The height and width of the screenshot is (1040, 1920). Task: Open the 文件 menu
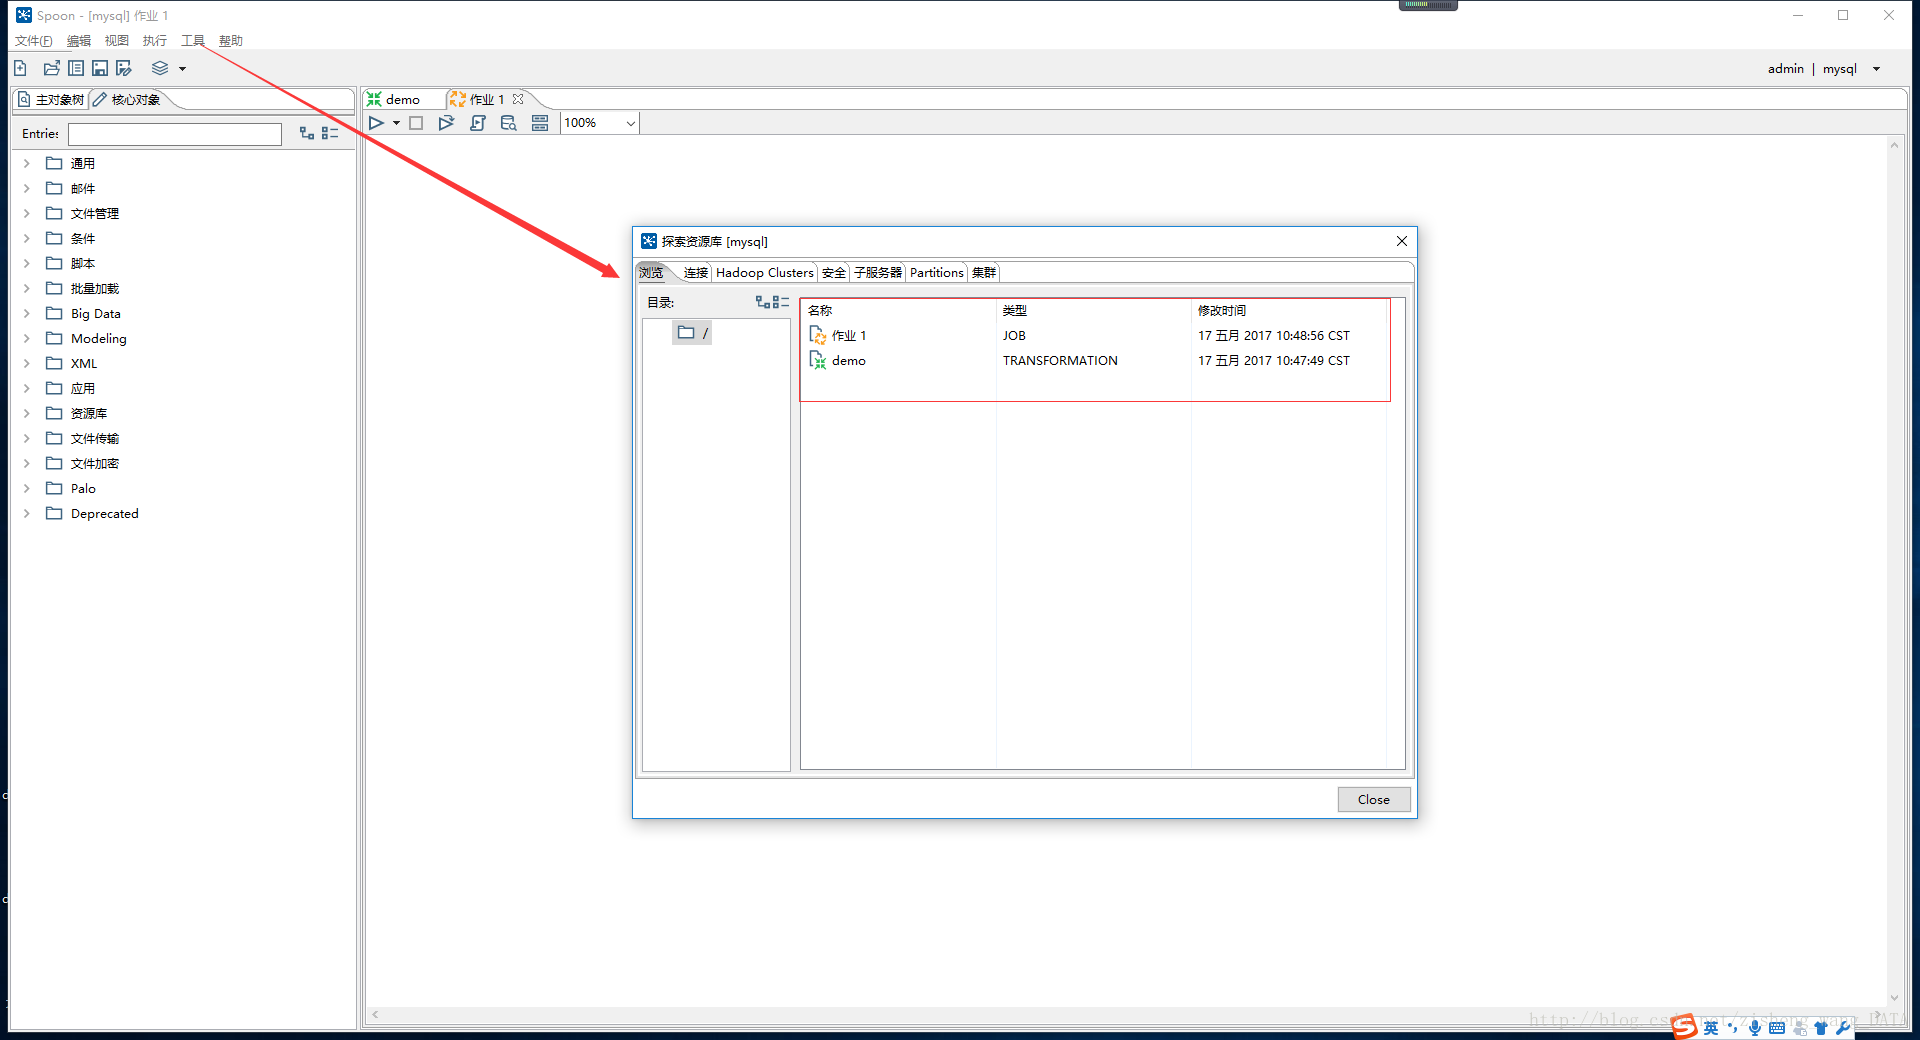pyautogui.click(x=33, y=41)
